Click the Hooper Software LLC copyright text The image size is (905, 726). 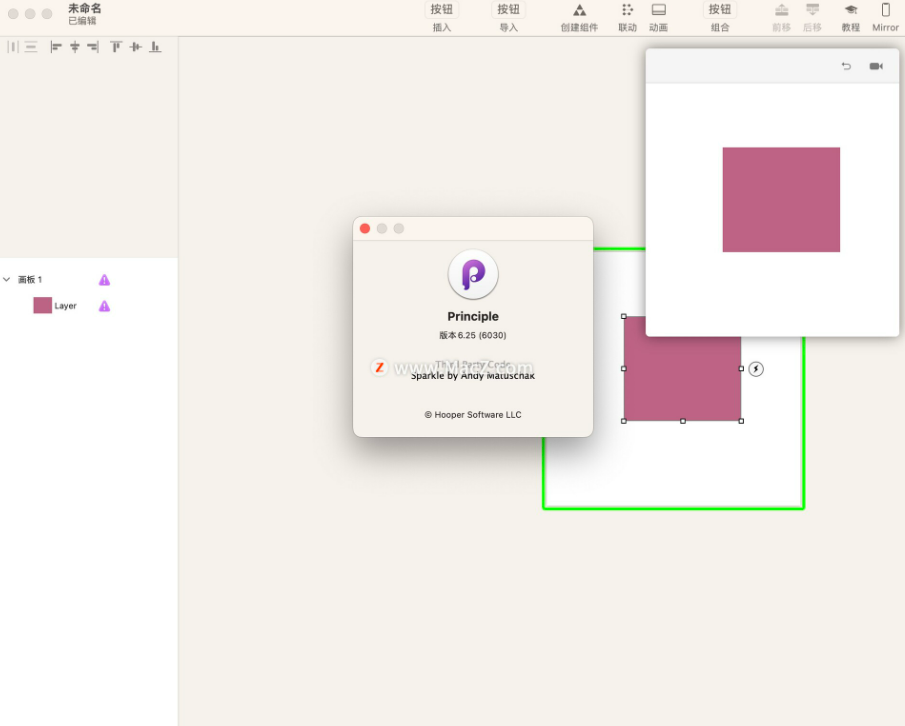click(x=473, y=414)
